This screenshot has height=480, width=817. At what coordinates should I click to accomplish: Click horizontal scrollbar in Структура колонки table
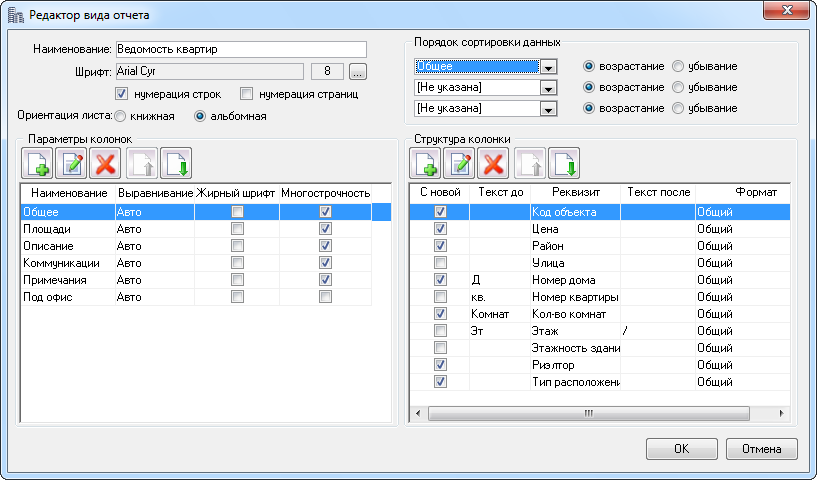(x=590, y=412)
